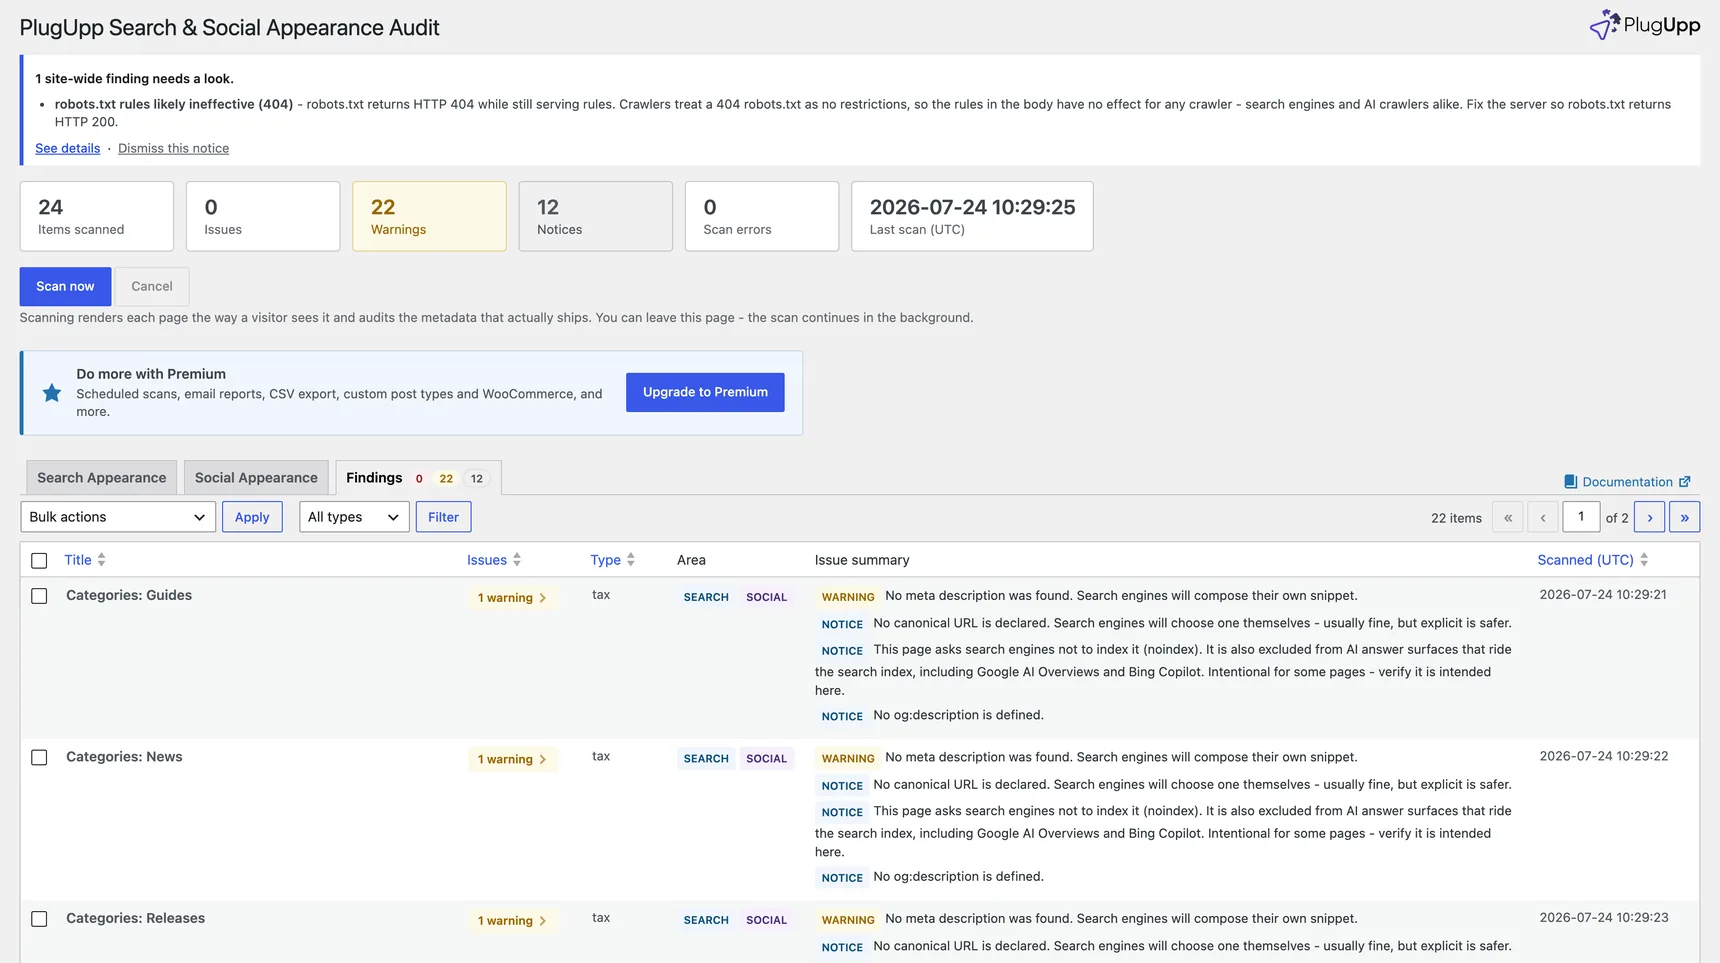Click the external-link icon beside Documentation
The height and width of the screenshot is (963, 1720).
(1684, 482)
